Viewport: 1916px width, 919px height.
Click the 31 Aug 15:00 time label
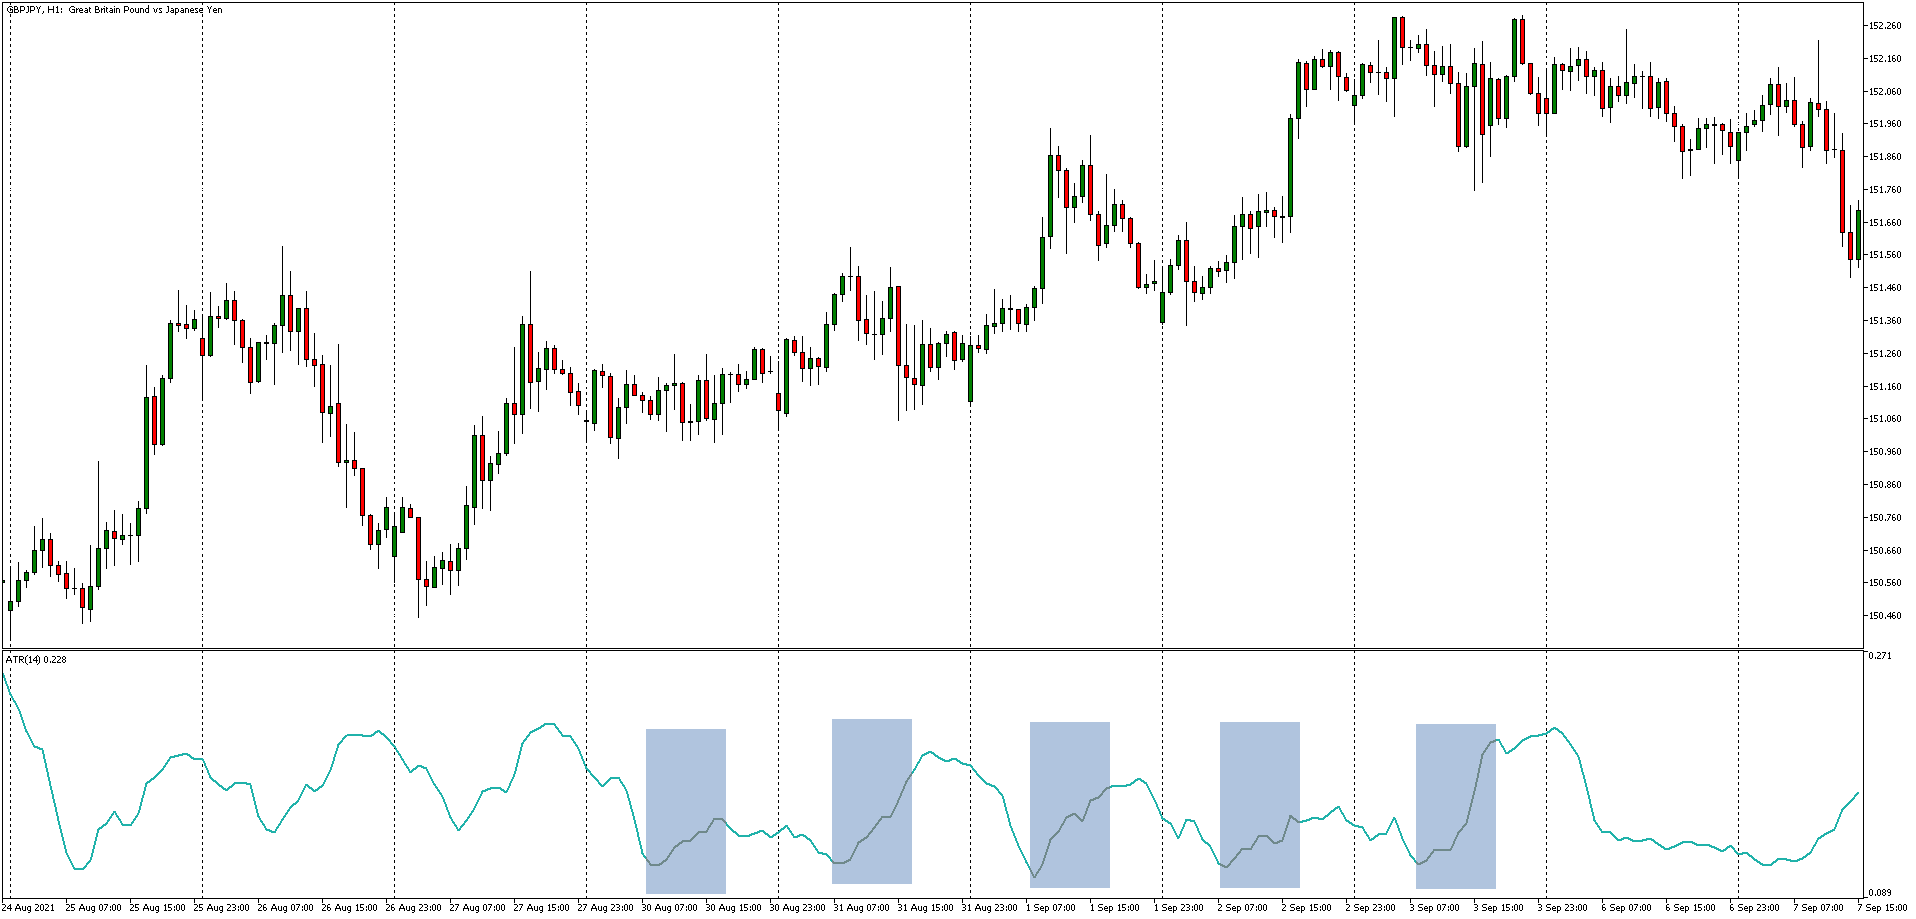pyautogui.click(x=925, y=908)
